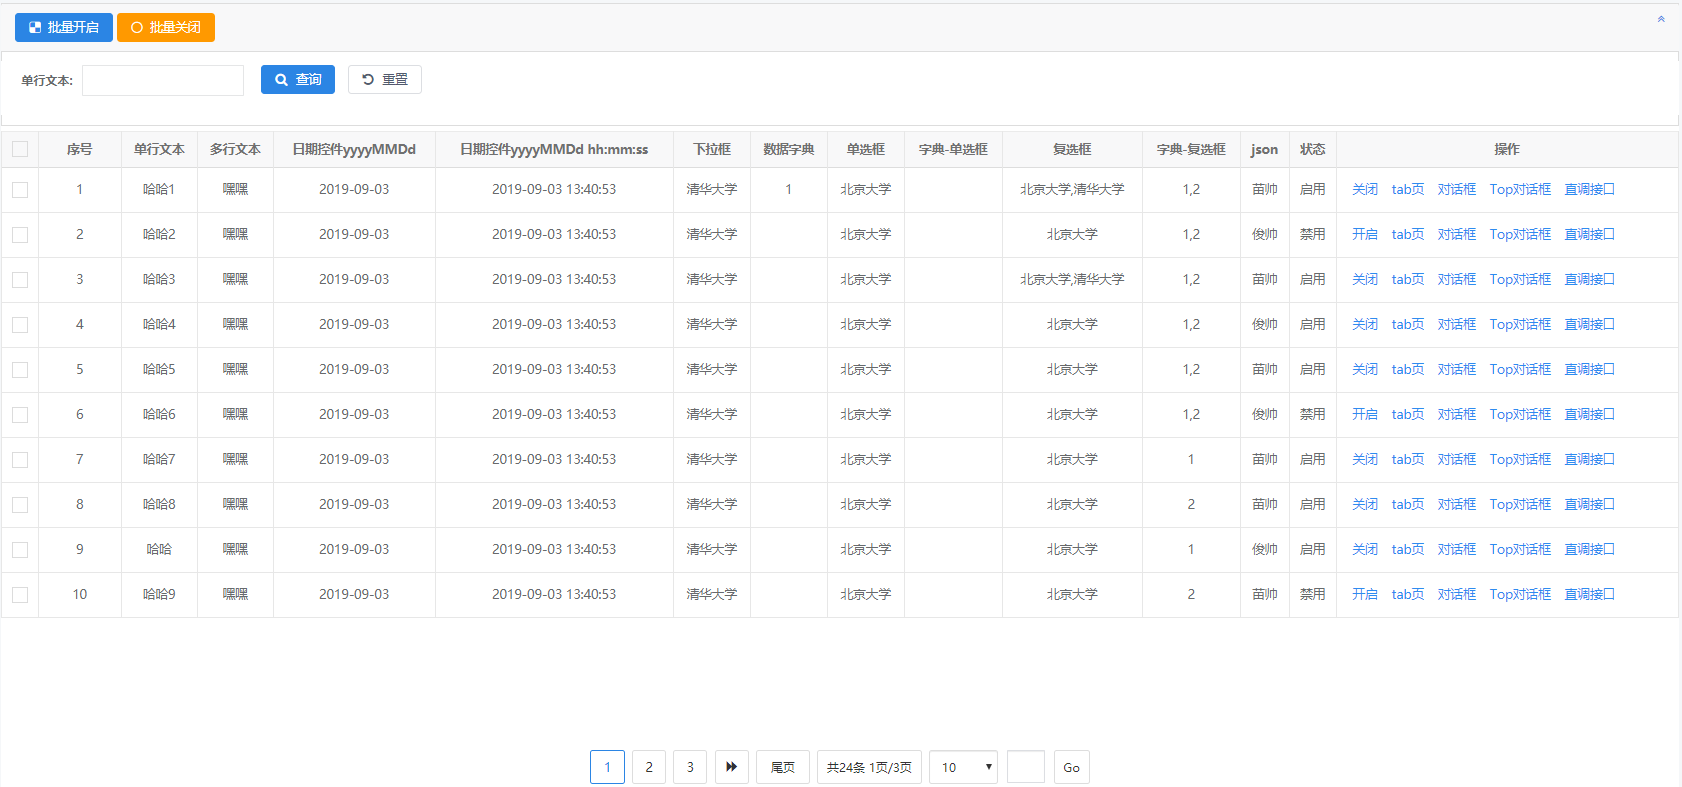This screenshot has height=787, width=1682.
Task: Click the 序号 column header
Action: tap(80, 149)
